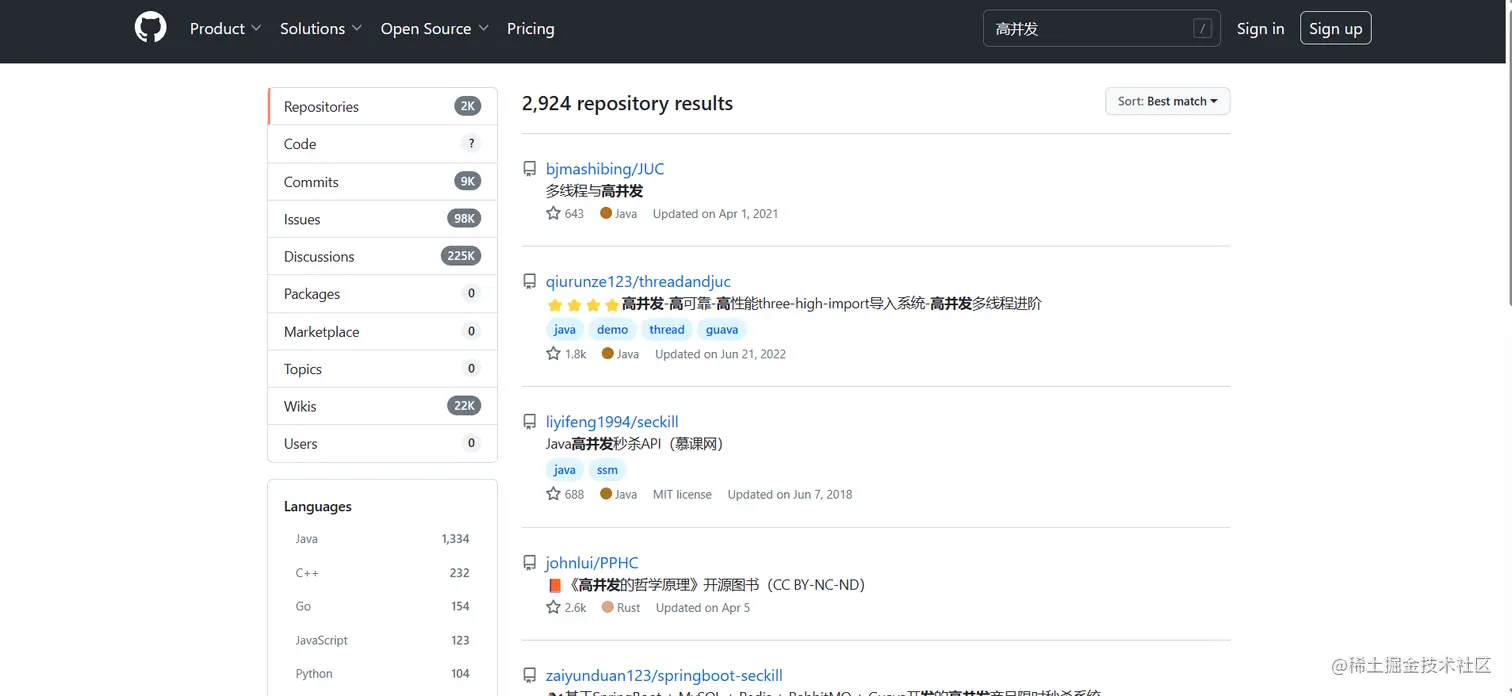Click the star icon showing 2.6k
This screenshot has height=696, width=1512.
click(x=553, y=607)
